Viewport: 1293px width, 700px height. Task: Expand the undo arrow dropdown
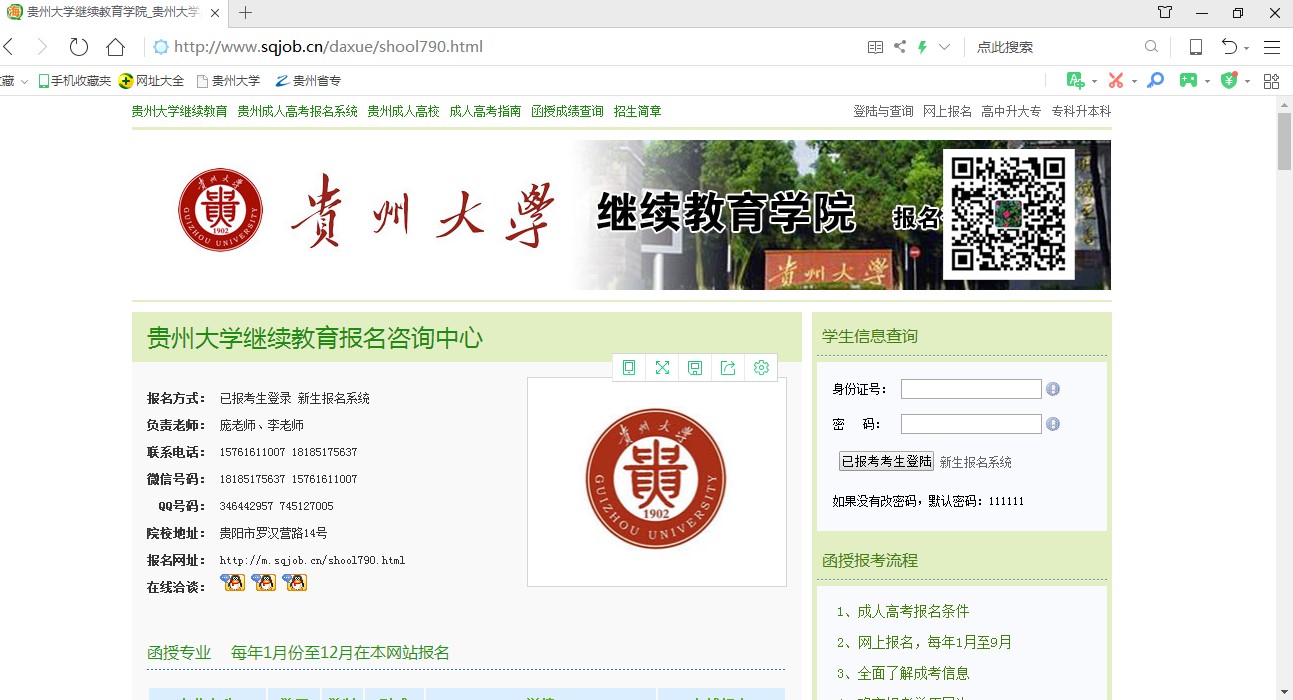(1246, 48)
